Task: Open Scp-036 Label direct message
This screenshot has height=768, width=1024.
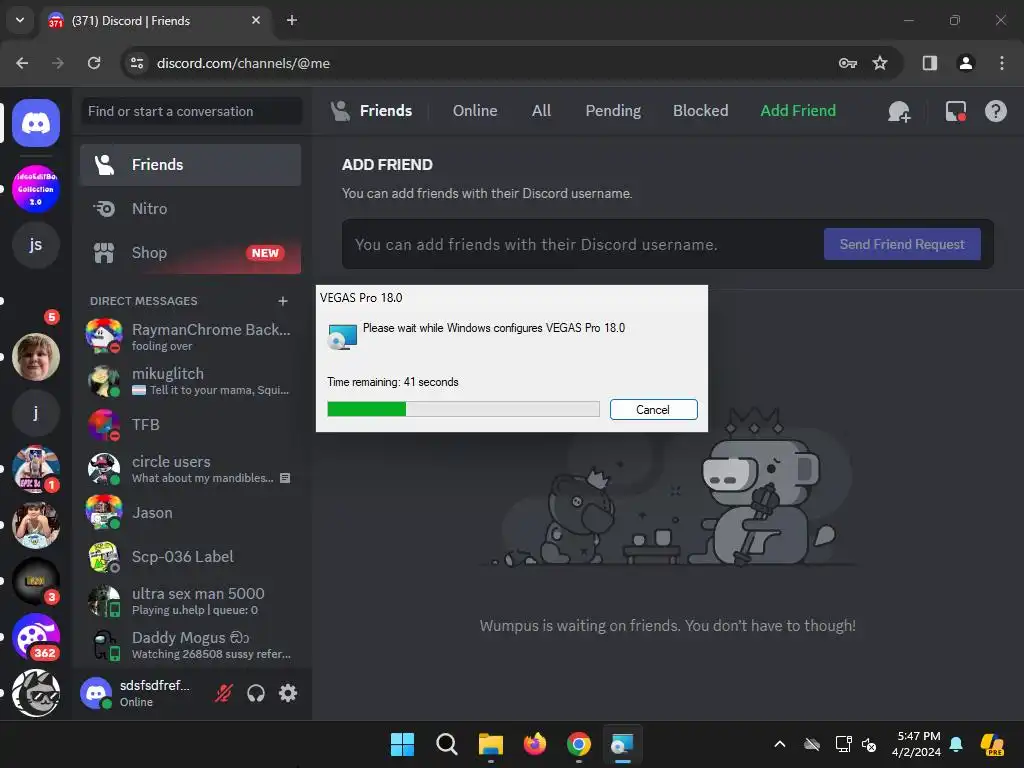Action: point(191,556)
